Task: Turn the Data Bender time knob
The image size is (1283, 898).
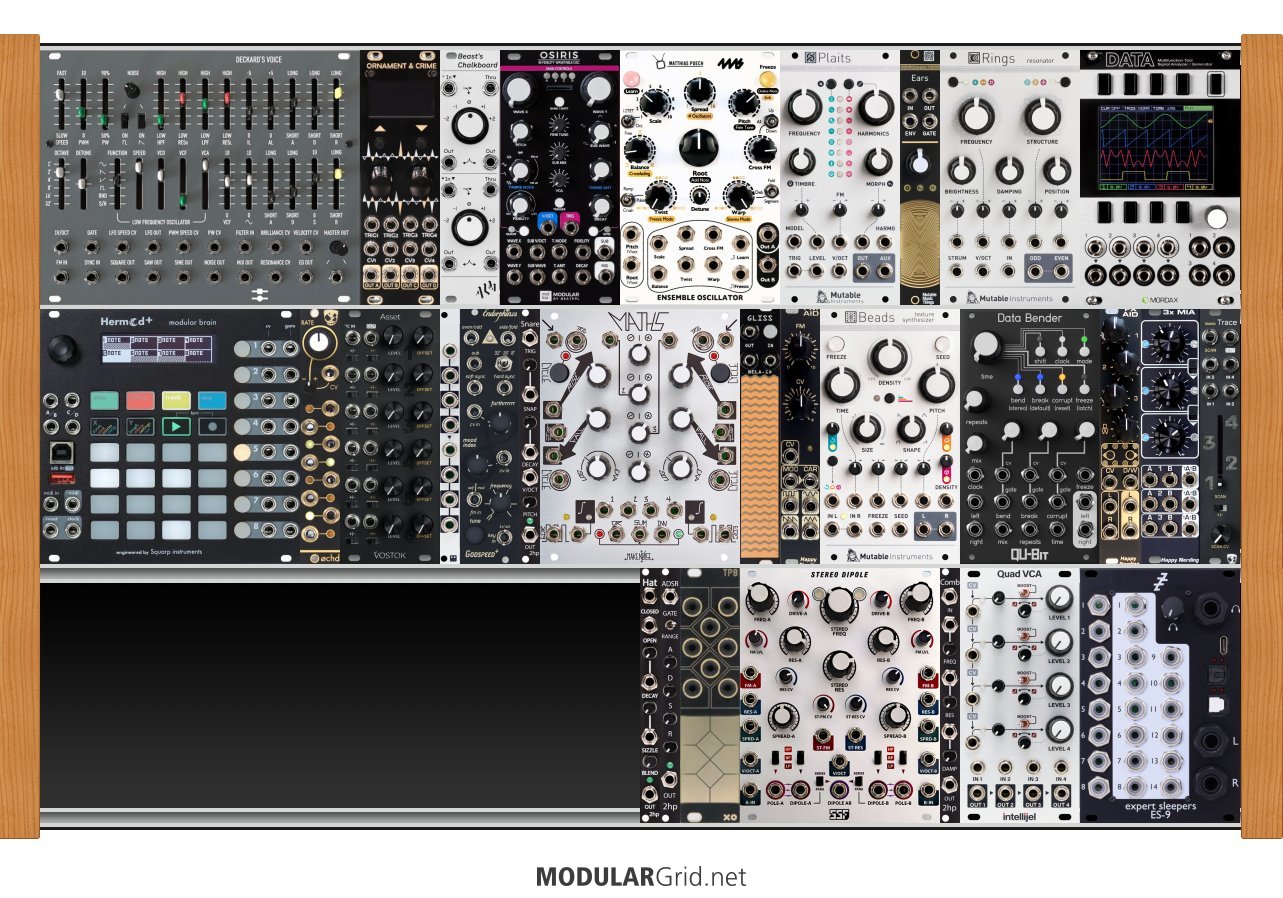Action: point(985,346)
